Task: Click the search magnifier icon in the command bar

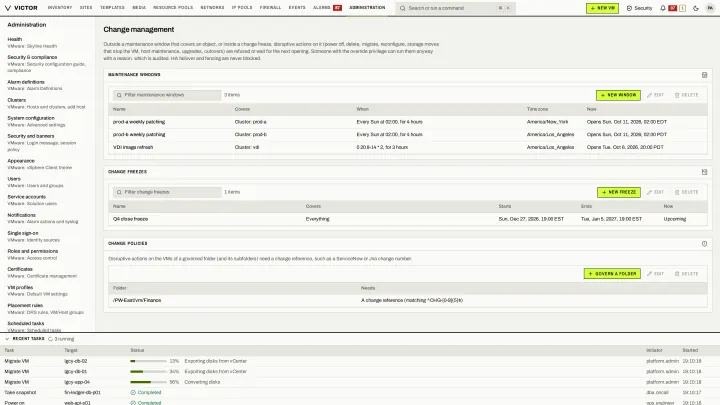Action: point(403,8)
